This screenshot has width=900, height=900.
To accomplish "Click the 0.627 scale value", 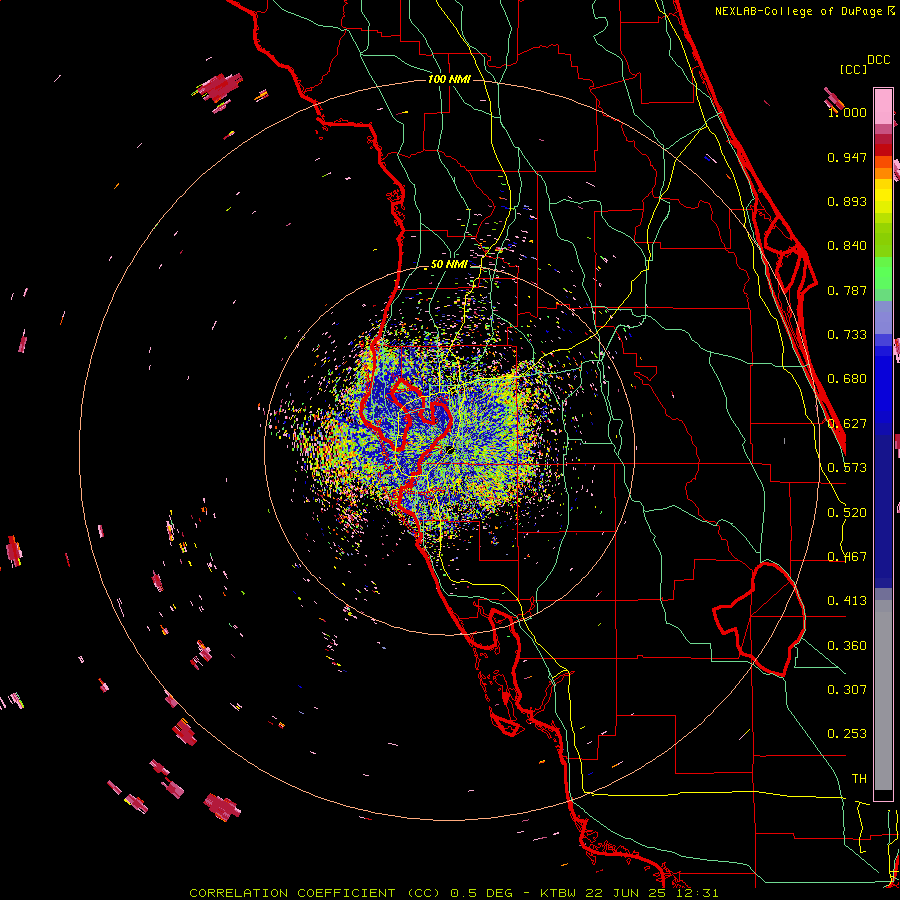I will [x=847, y=424].
